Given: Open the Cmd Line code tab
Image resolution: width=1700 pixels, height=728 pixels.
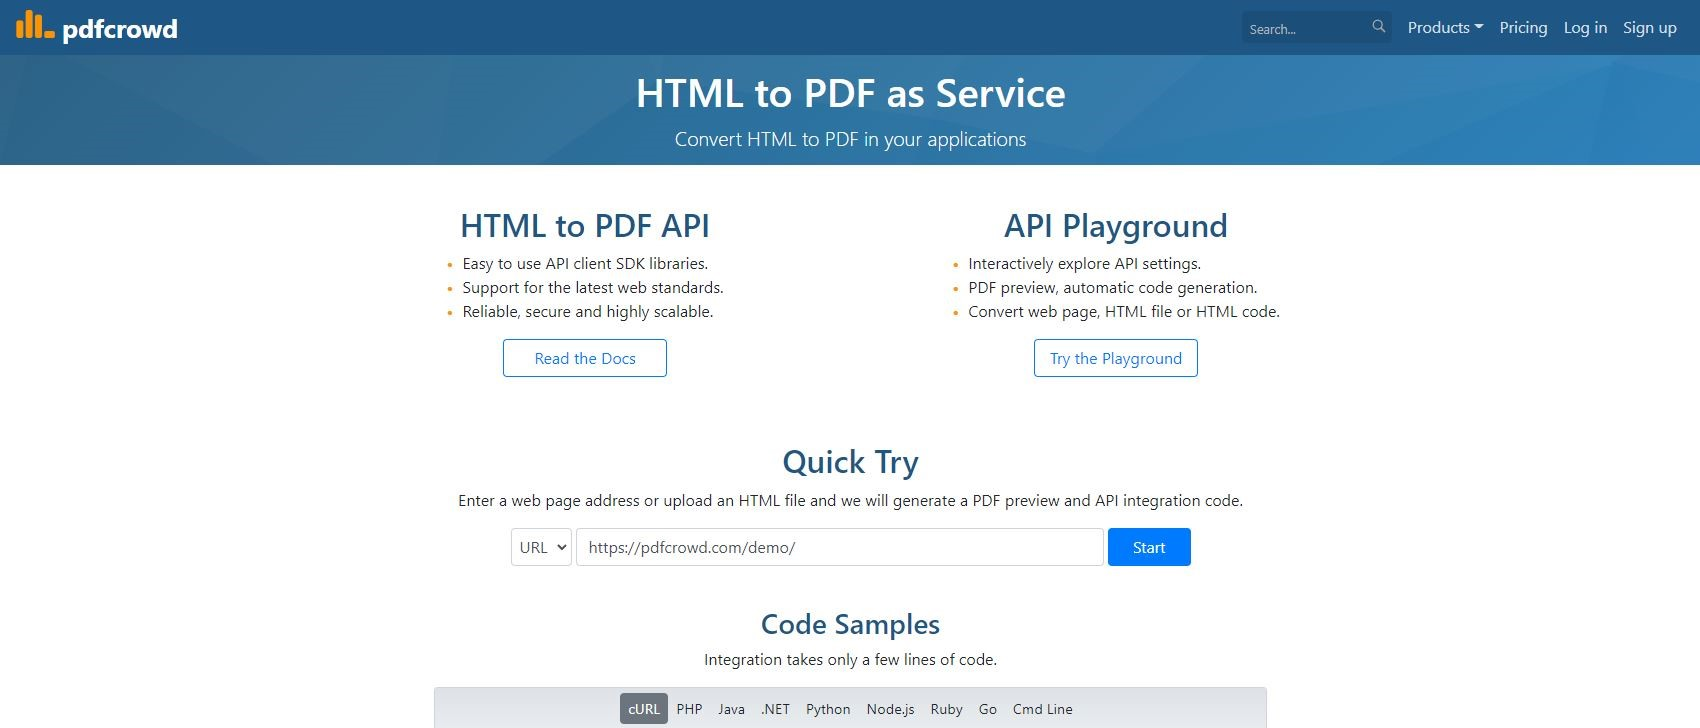Looking at the screenshot, I should (x=1042, y=709).
